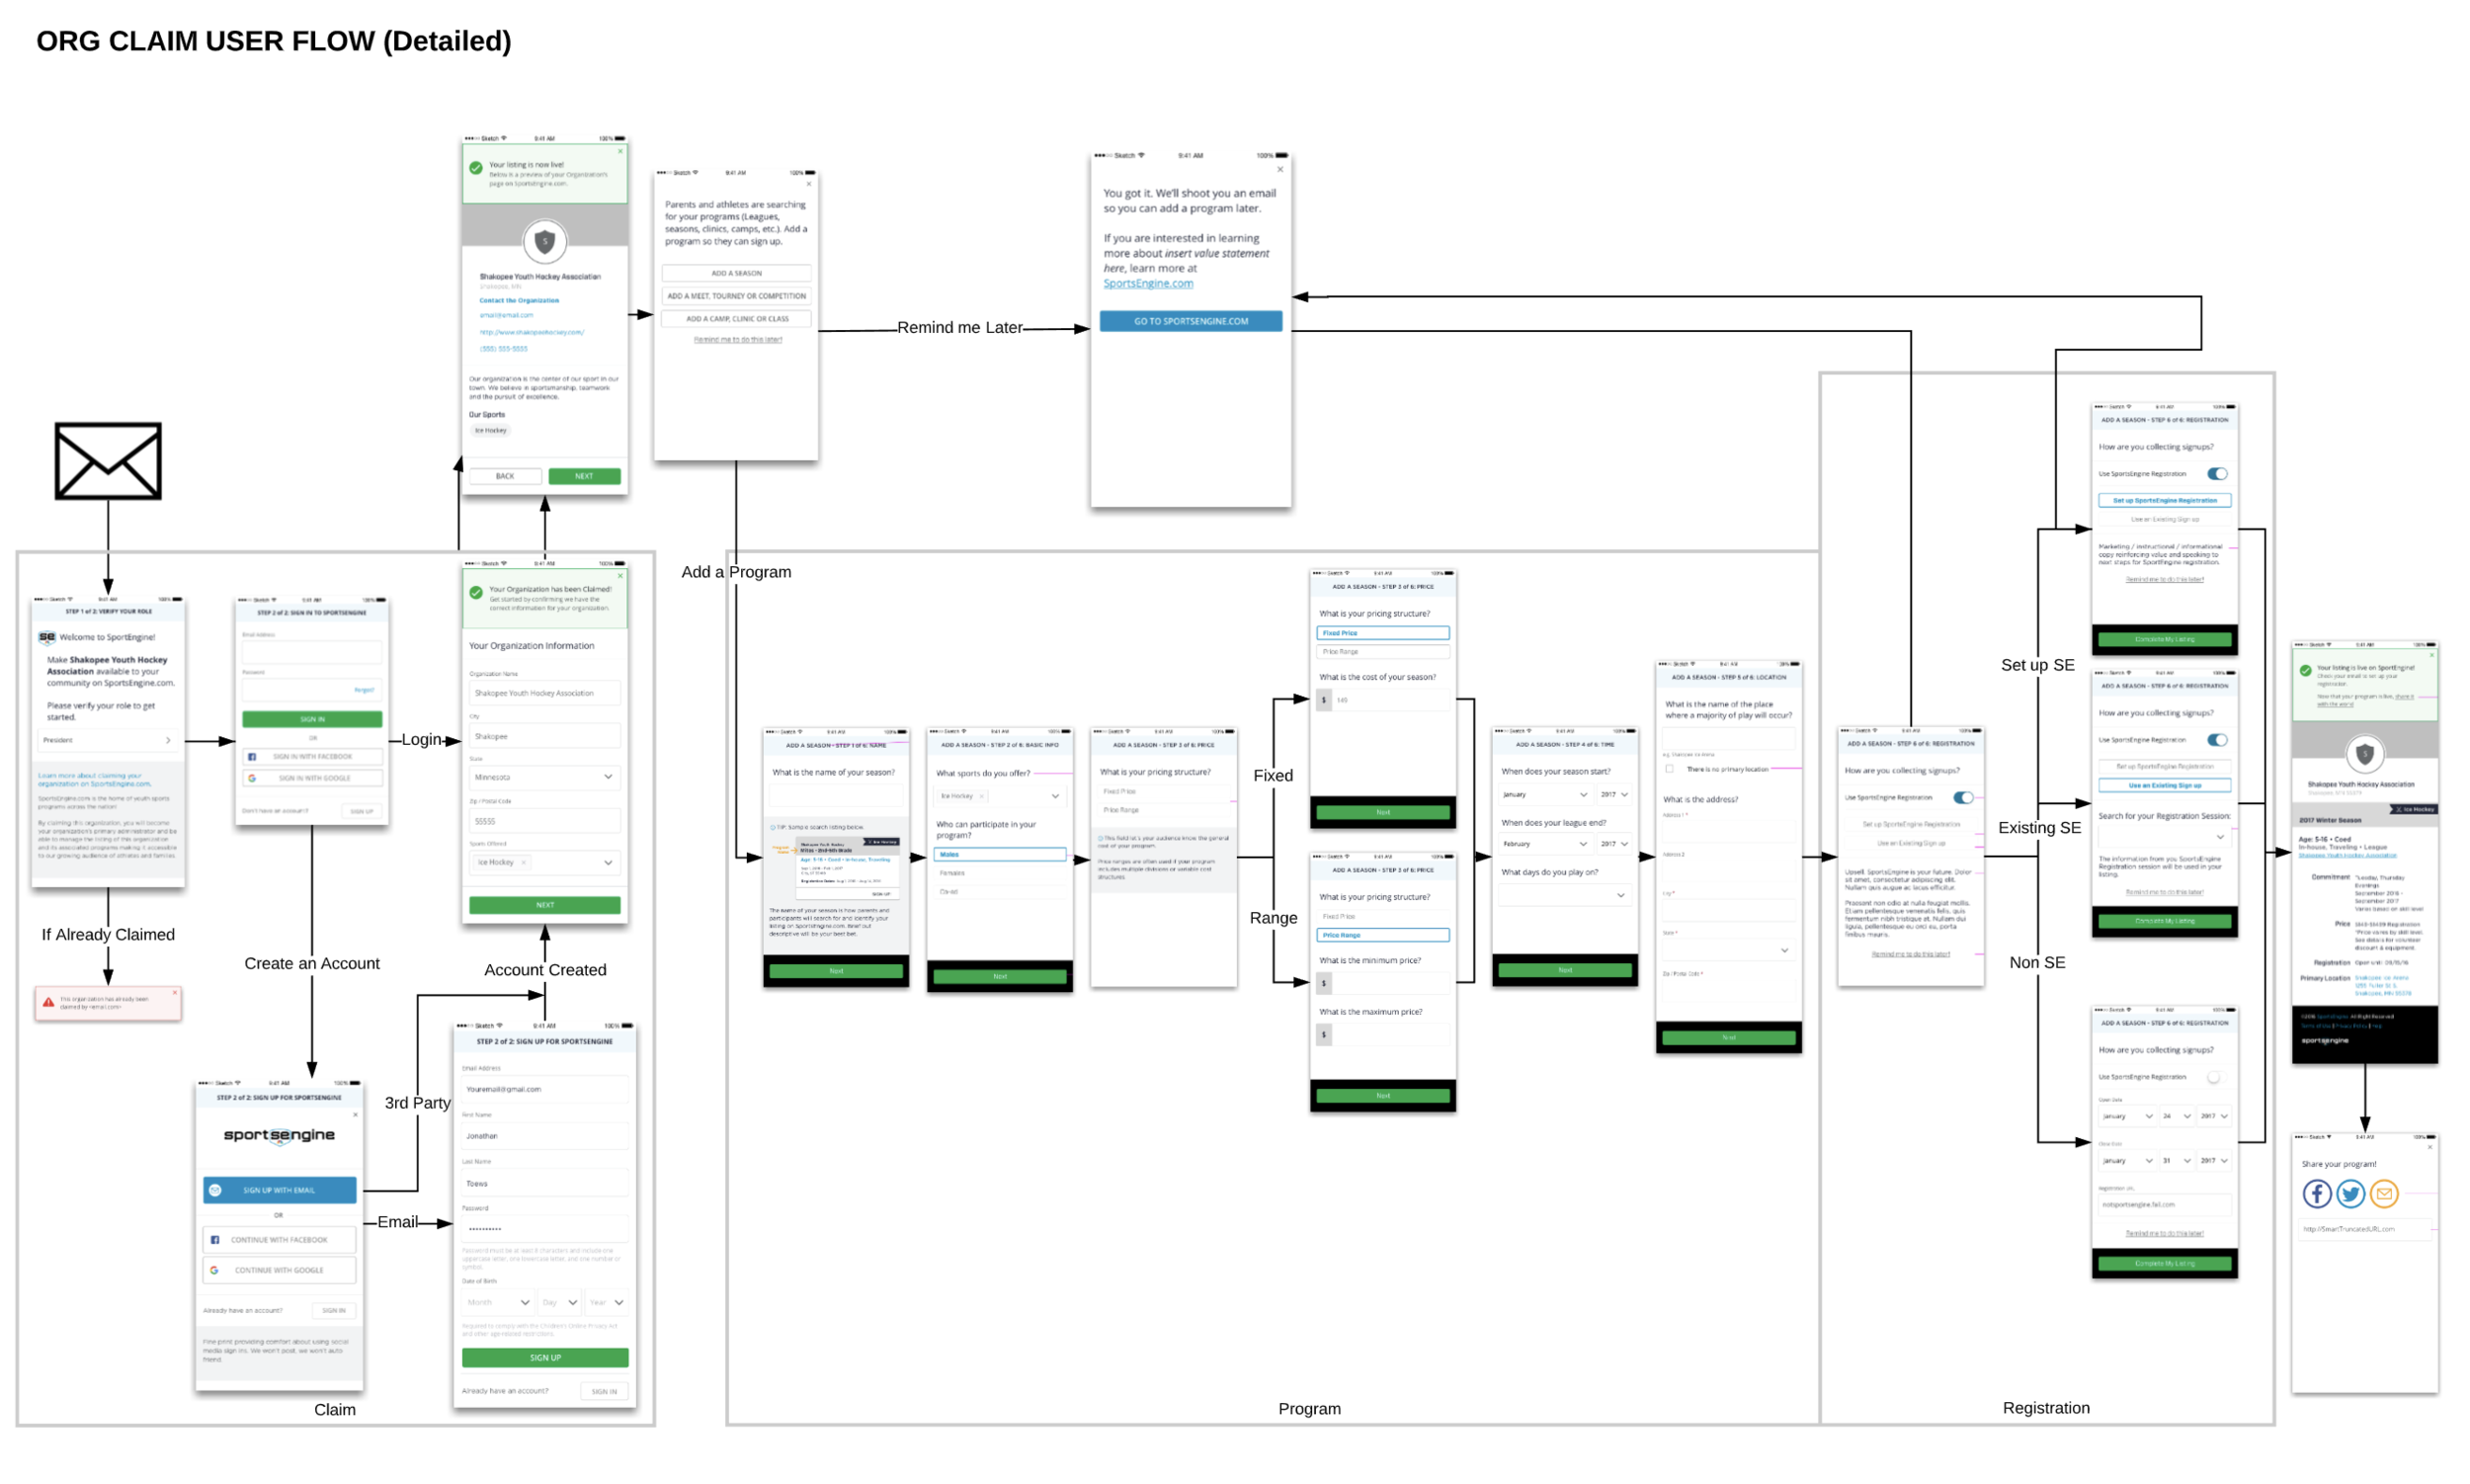Click the dollar sign prefix on cost of season field
The height and width of the screenshot is (1484, 2470).
point(1323,700)
